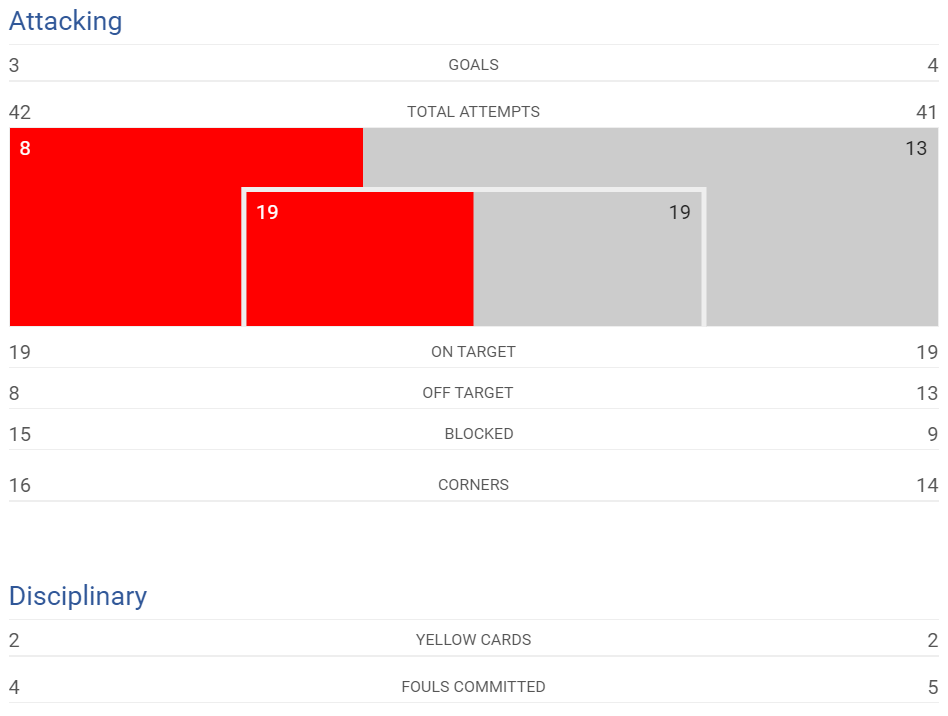Image resolution: width=948 pixels, height=716 pixels.
Task: Select the GOALS stat label
Action: pyautogui.click(x=473, y=65)
